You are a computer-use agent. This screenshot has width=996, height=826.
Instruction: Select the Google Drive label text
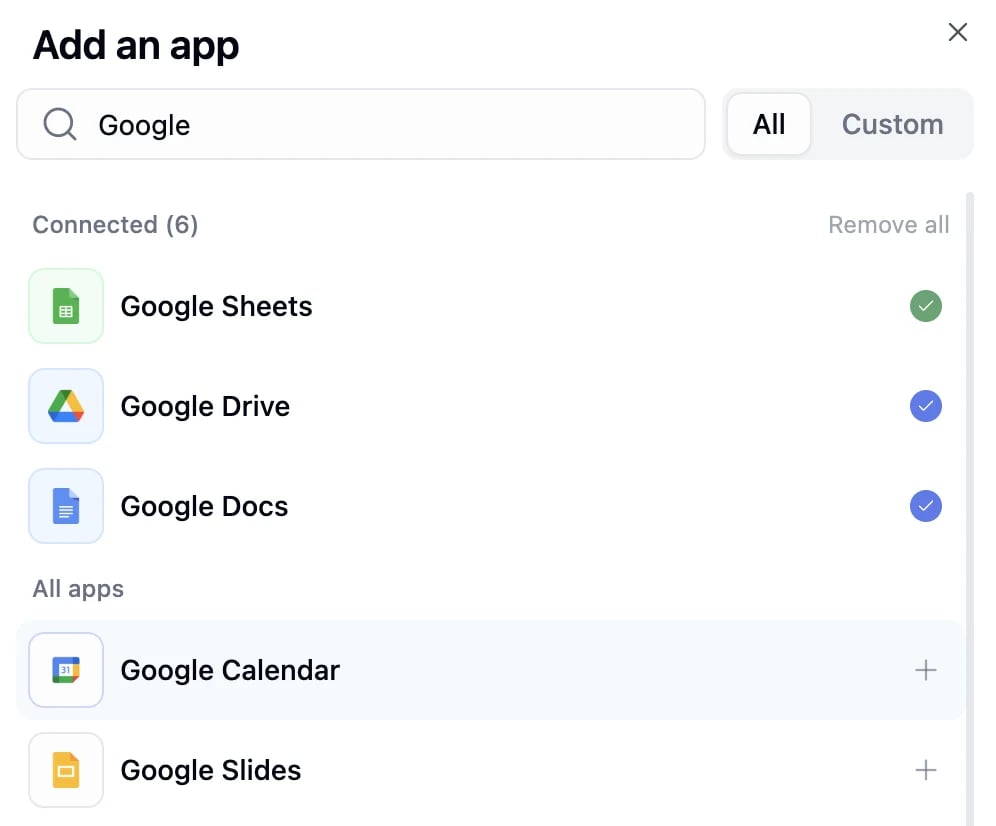[x=205, y=406]
